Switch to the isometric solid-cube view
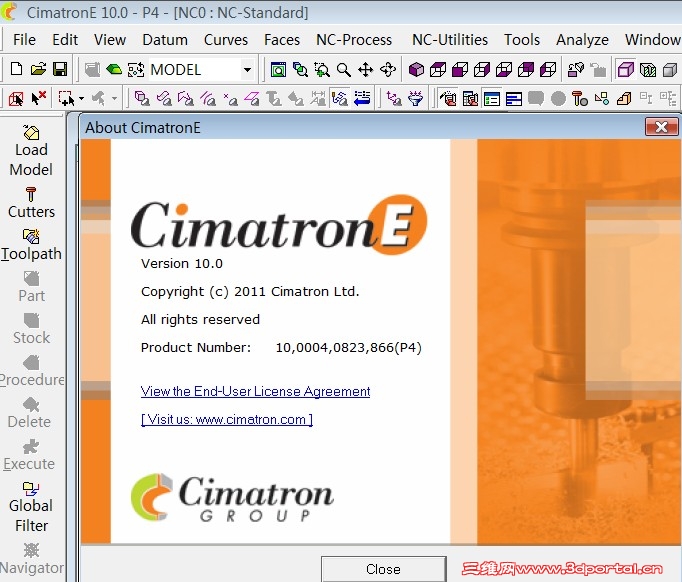The height and width of the screenshot is (582, 682). point(416,70)
